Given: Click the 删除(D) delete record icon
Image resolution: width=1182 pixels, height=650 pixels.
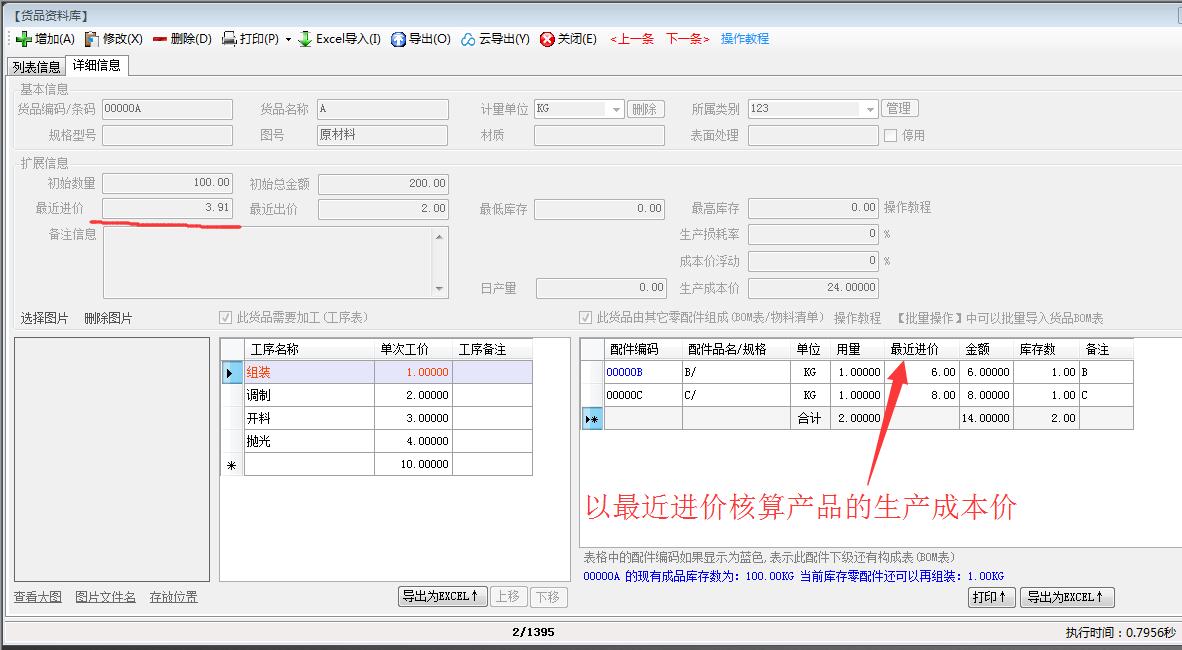Looking at the screenshot, I should tap(158, 40).
